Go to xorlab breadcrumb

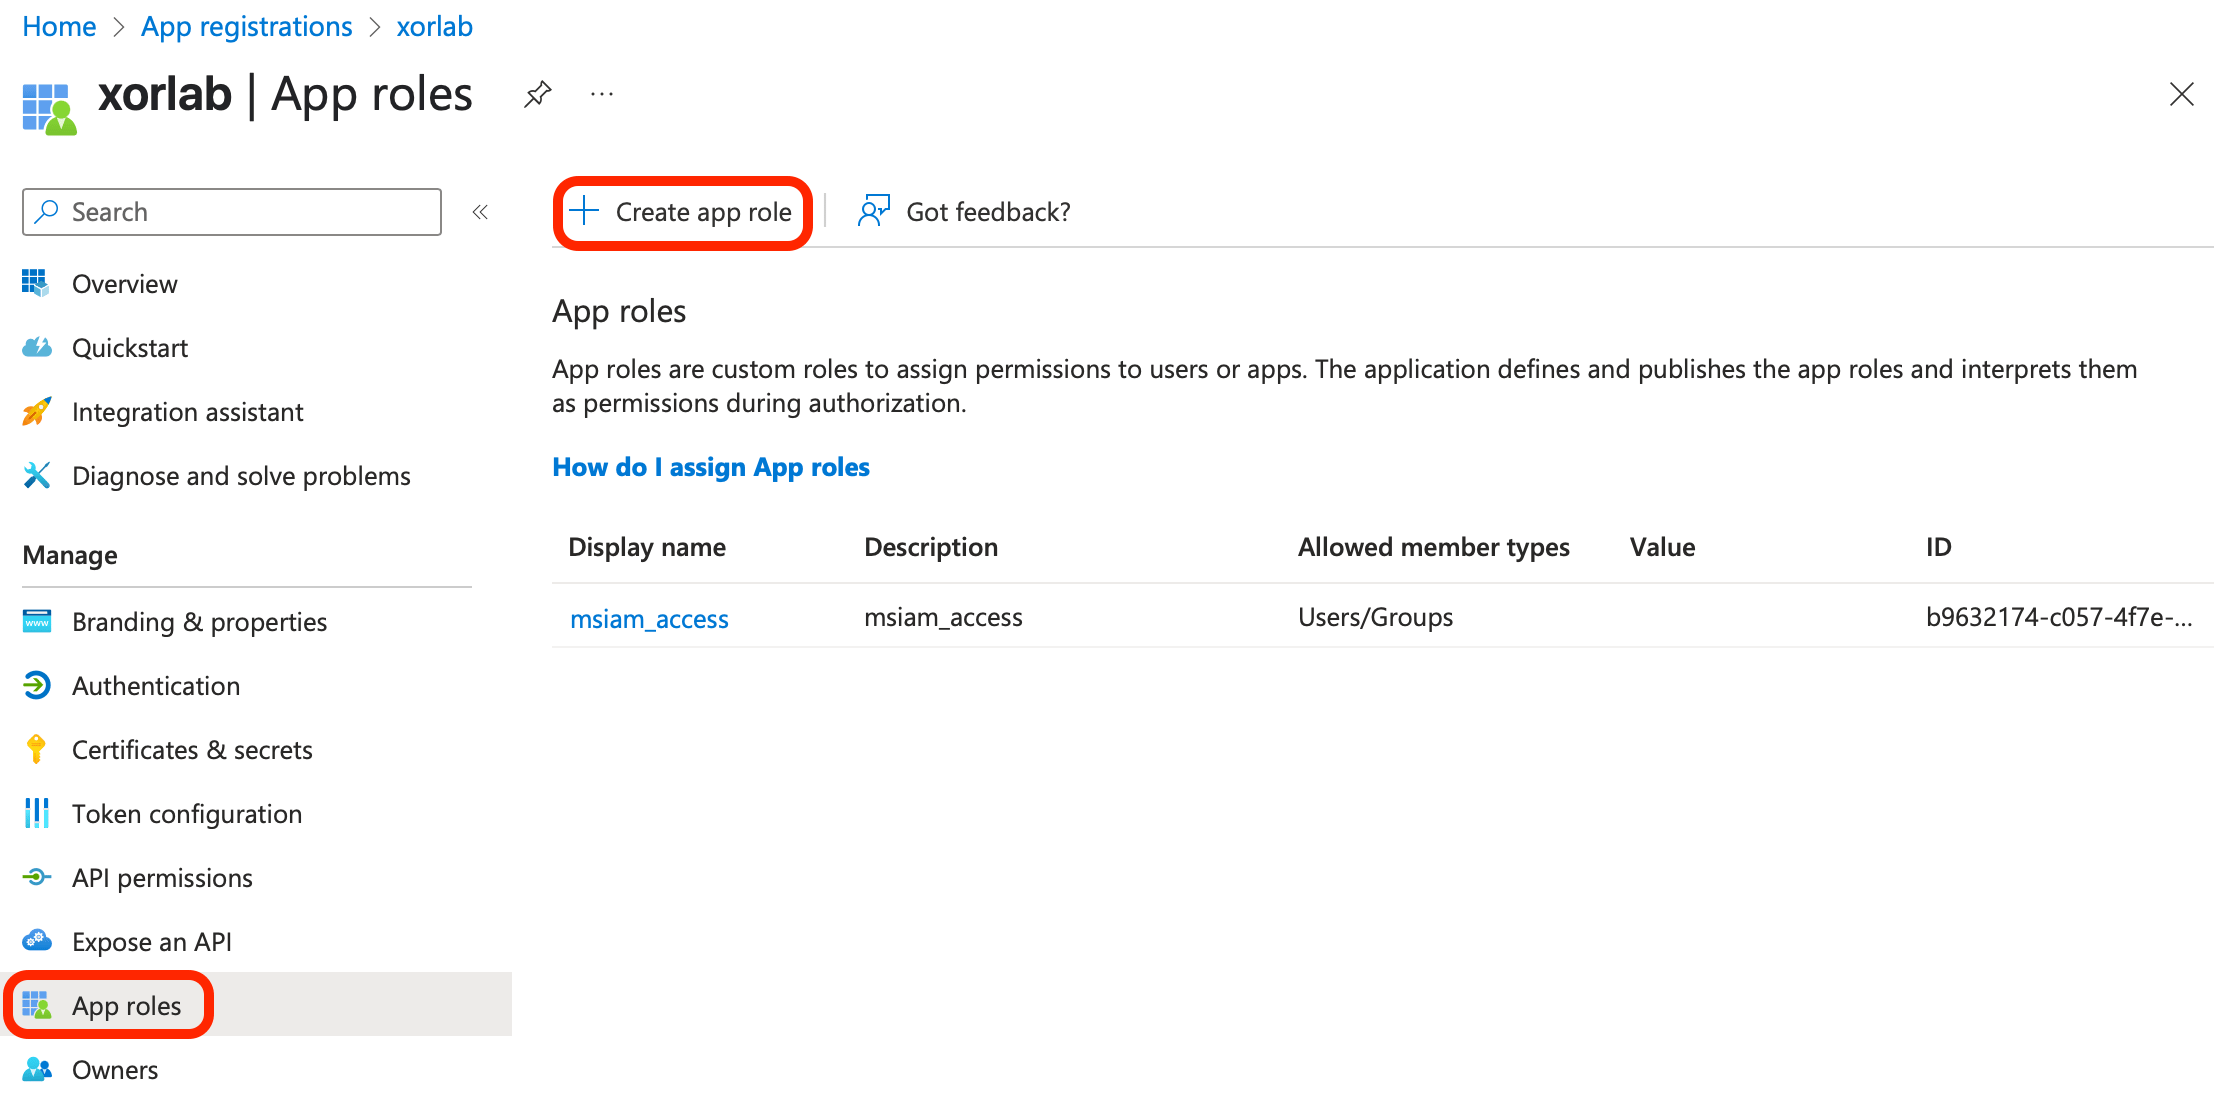click(435, 26)
